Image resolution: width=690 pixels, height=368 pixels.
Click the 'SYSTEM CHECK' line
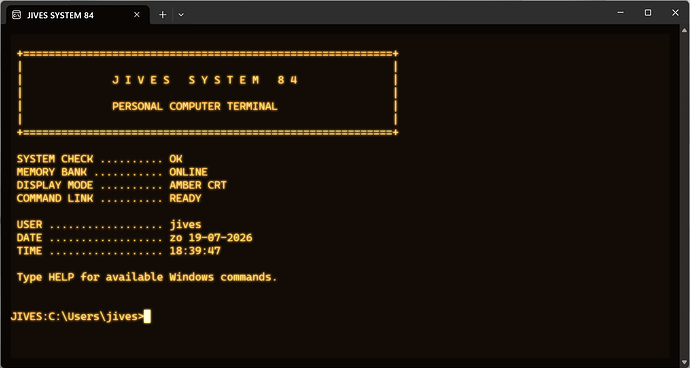click(99, 159)
